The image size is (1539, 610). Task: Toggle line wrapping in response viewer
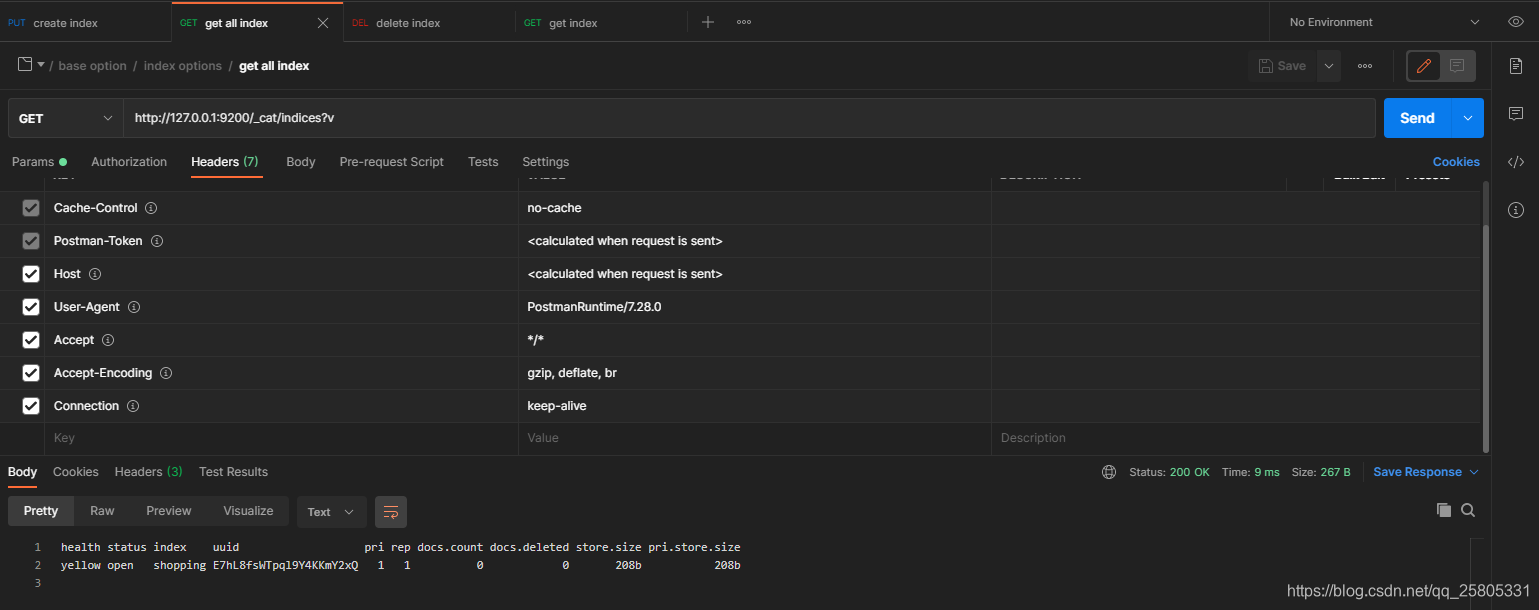[390, 511]
